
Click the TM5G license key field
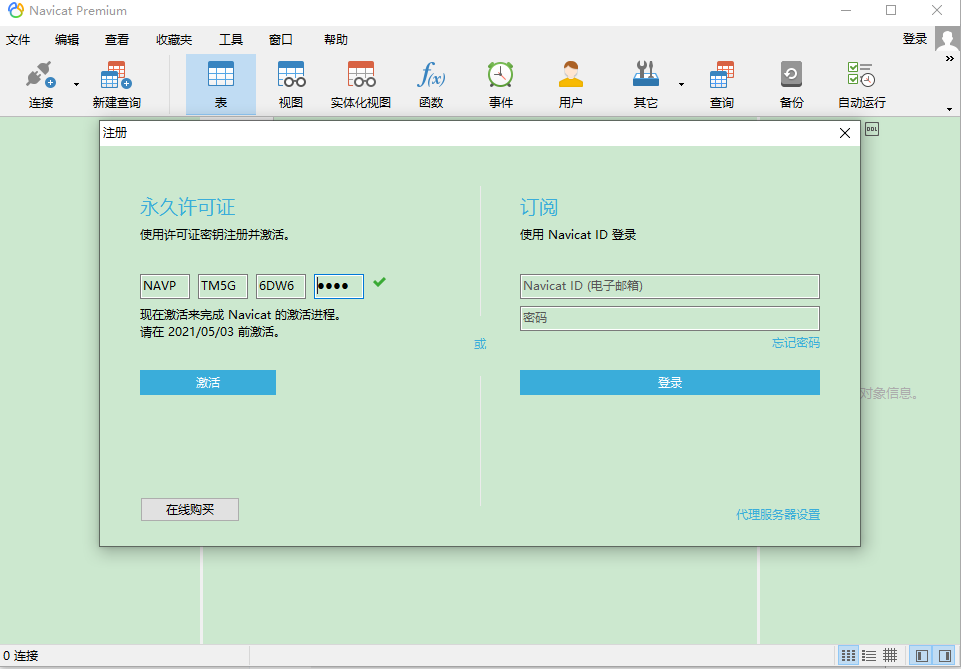click(223, 286)
